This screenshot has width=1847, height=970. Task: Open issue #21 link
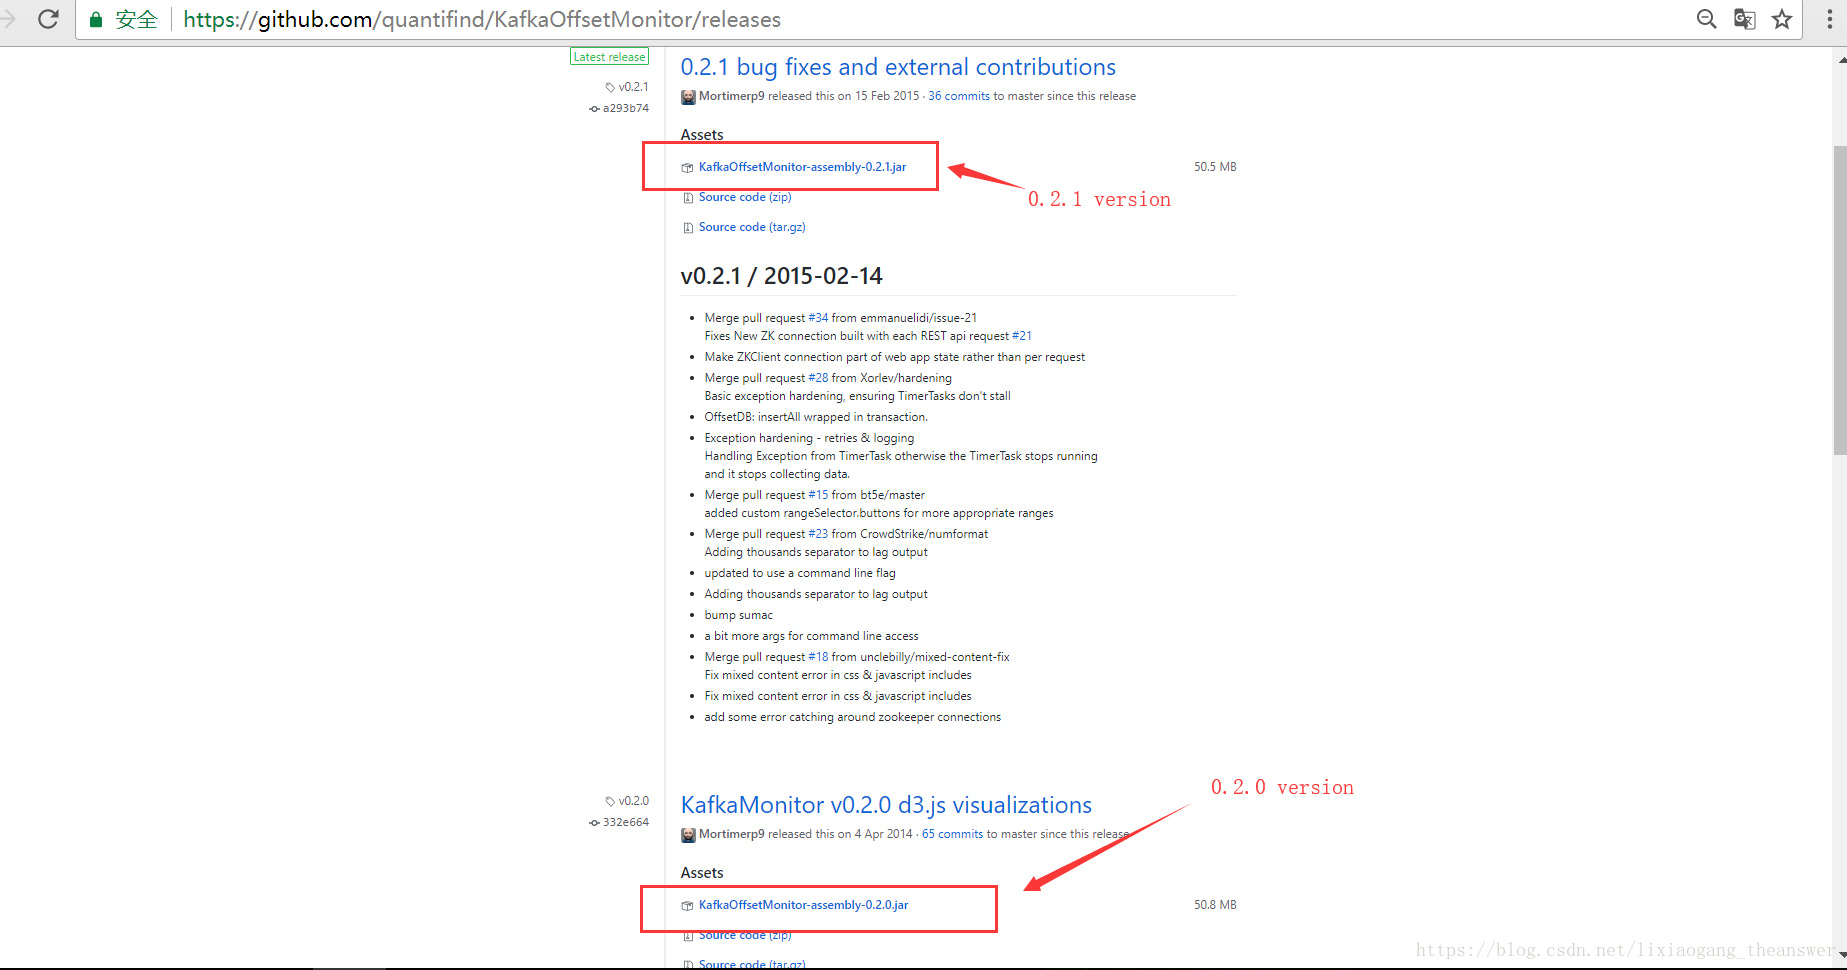[1022, 336]
